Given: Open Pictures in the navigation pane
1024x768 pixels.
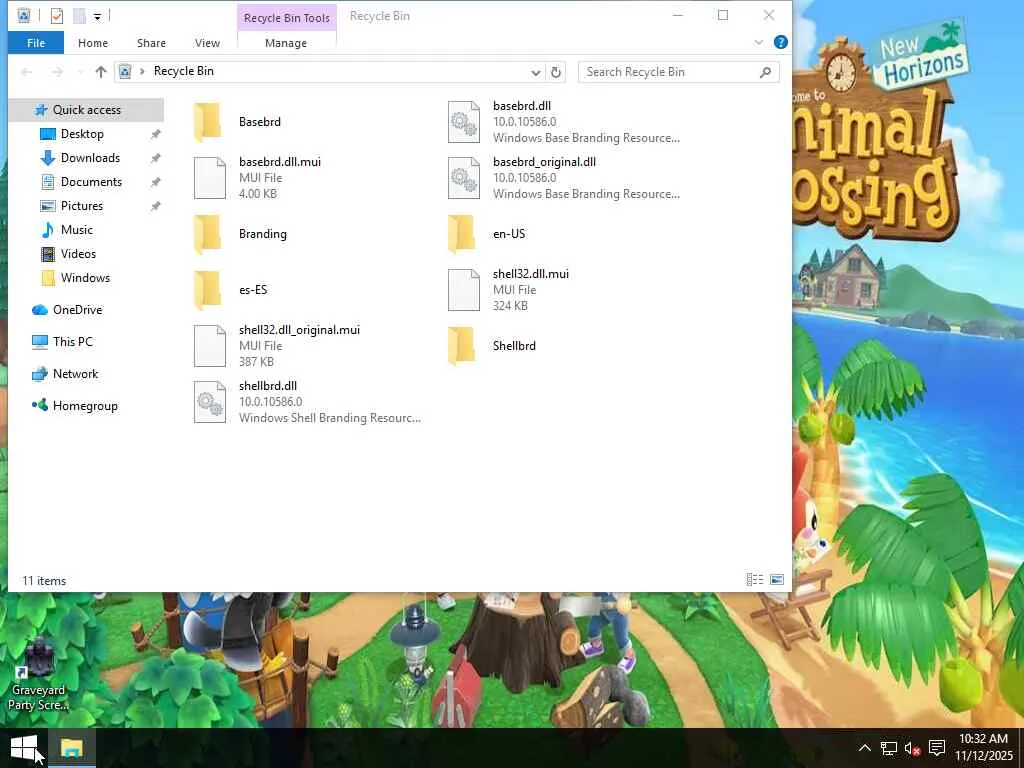Looking at the screenshot, I should pos(82,206).
